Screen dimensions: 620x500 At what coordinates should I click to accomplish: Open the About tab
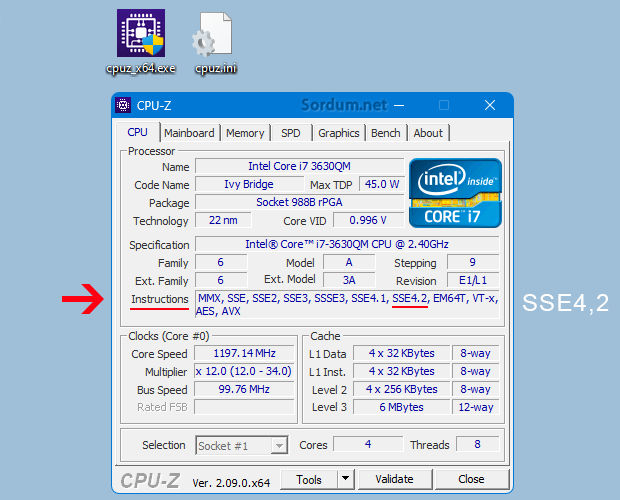coord(428,133)
